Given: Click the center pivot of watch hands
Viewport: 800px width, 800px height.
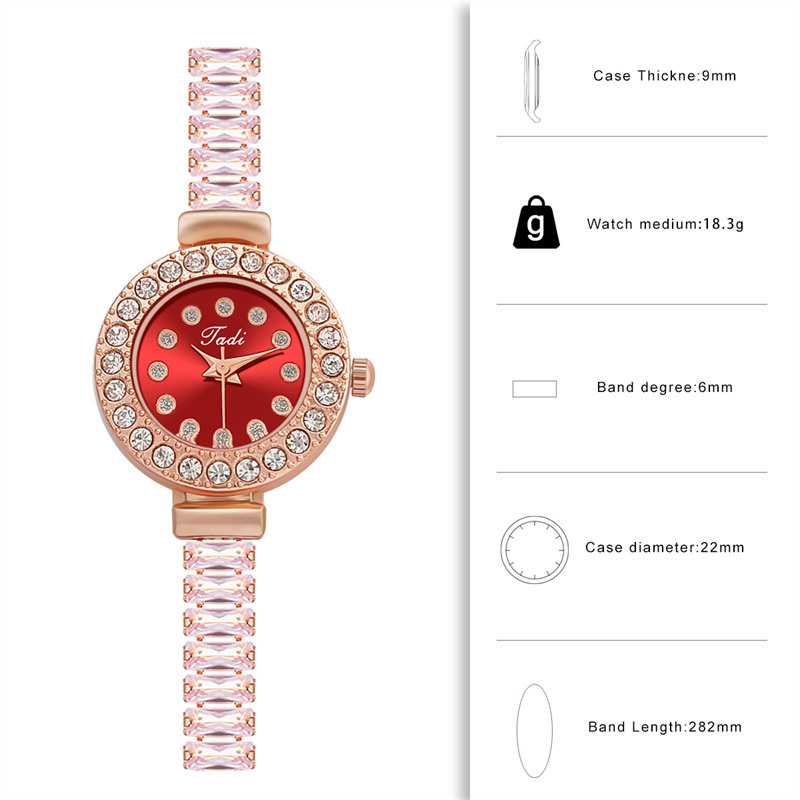Looking at the screenshot, I should [223, 366].
